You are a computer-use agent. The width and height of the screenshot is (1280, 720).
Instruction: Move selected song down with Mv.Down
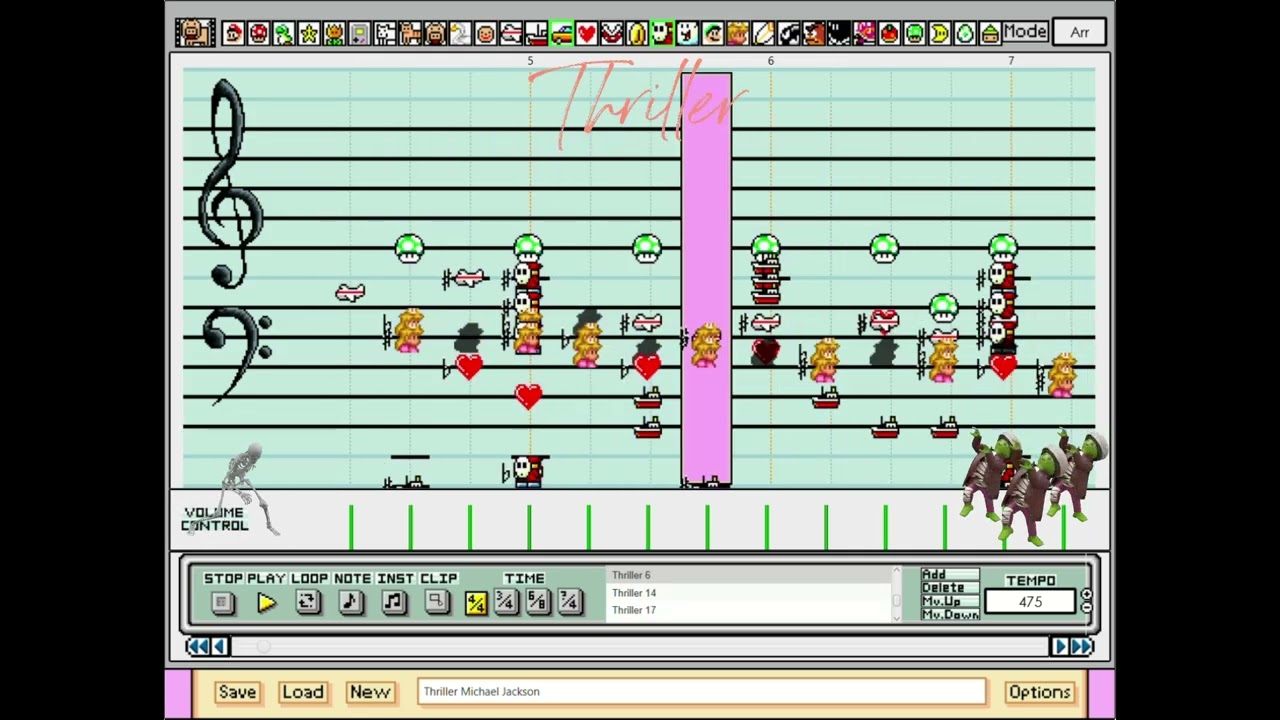point(950,615)
